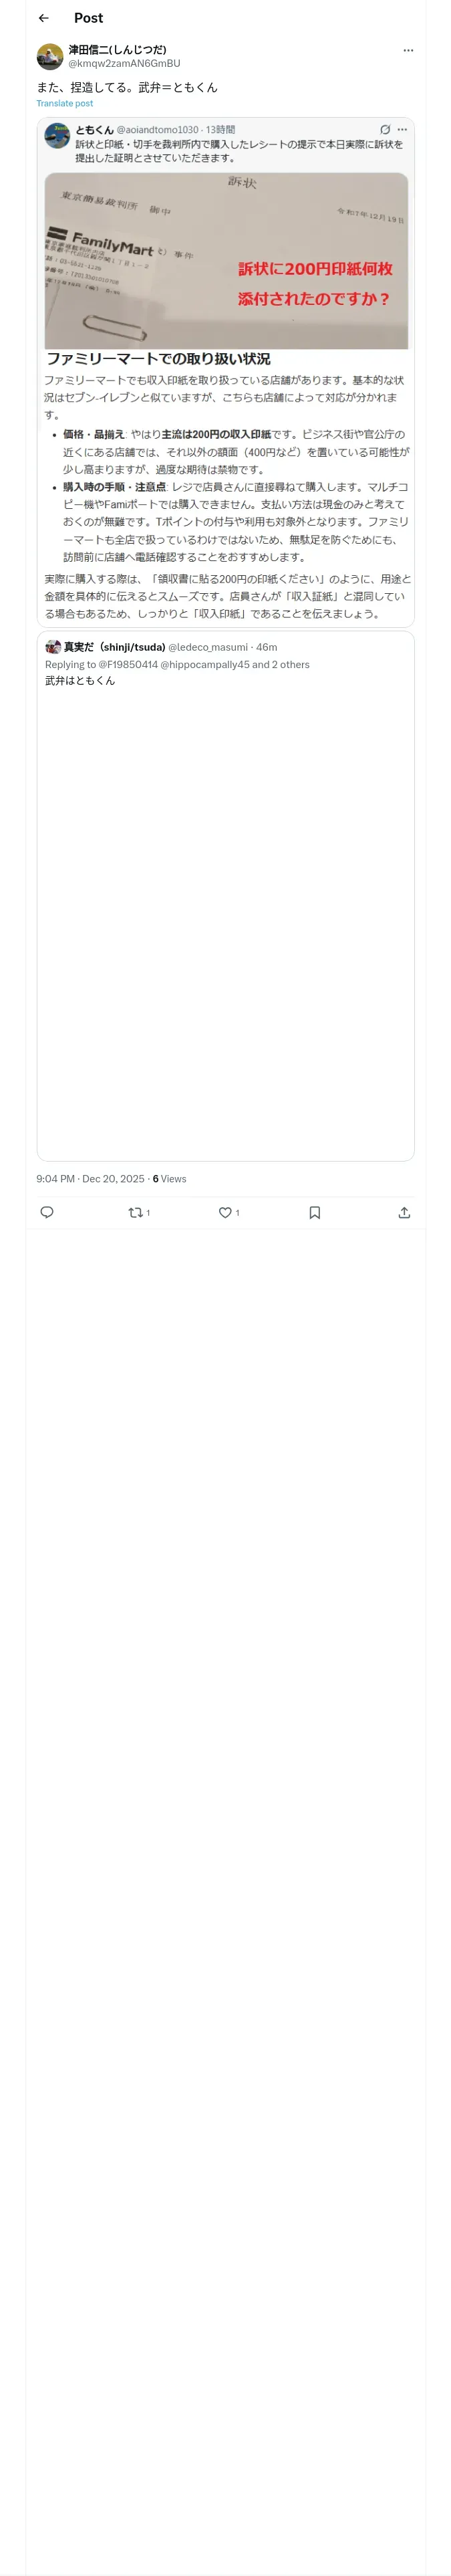Viewport: 451px width, 2576px height.
Task: Bookmark this post
Action: pos(314,1212)
